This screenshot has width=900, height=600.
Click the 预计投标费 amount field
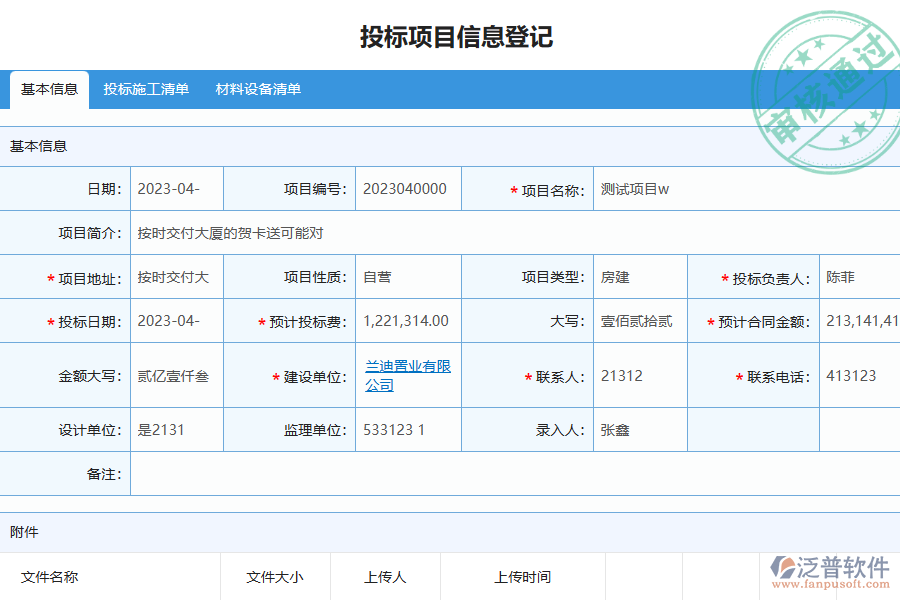pyautogui.click(x=408, y=321)
